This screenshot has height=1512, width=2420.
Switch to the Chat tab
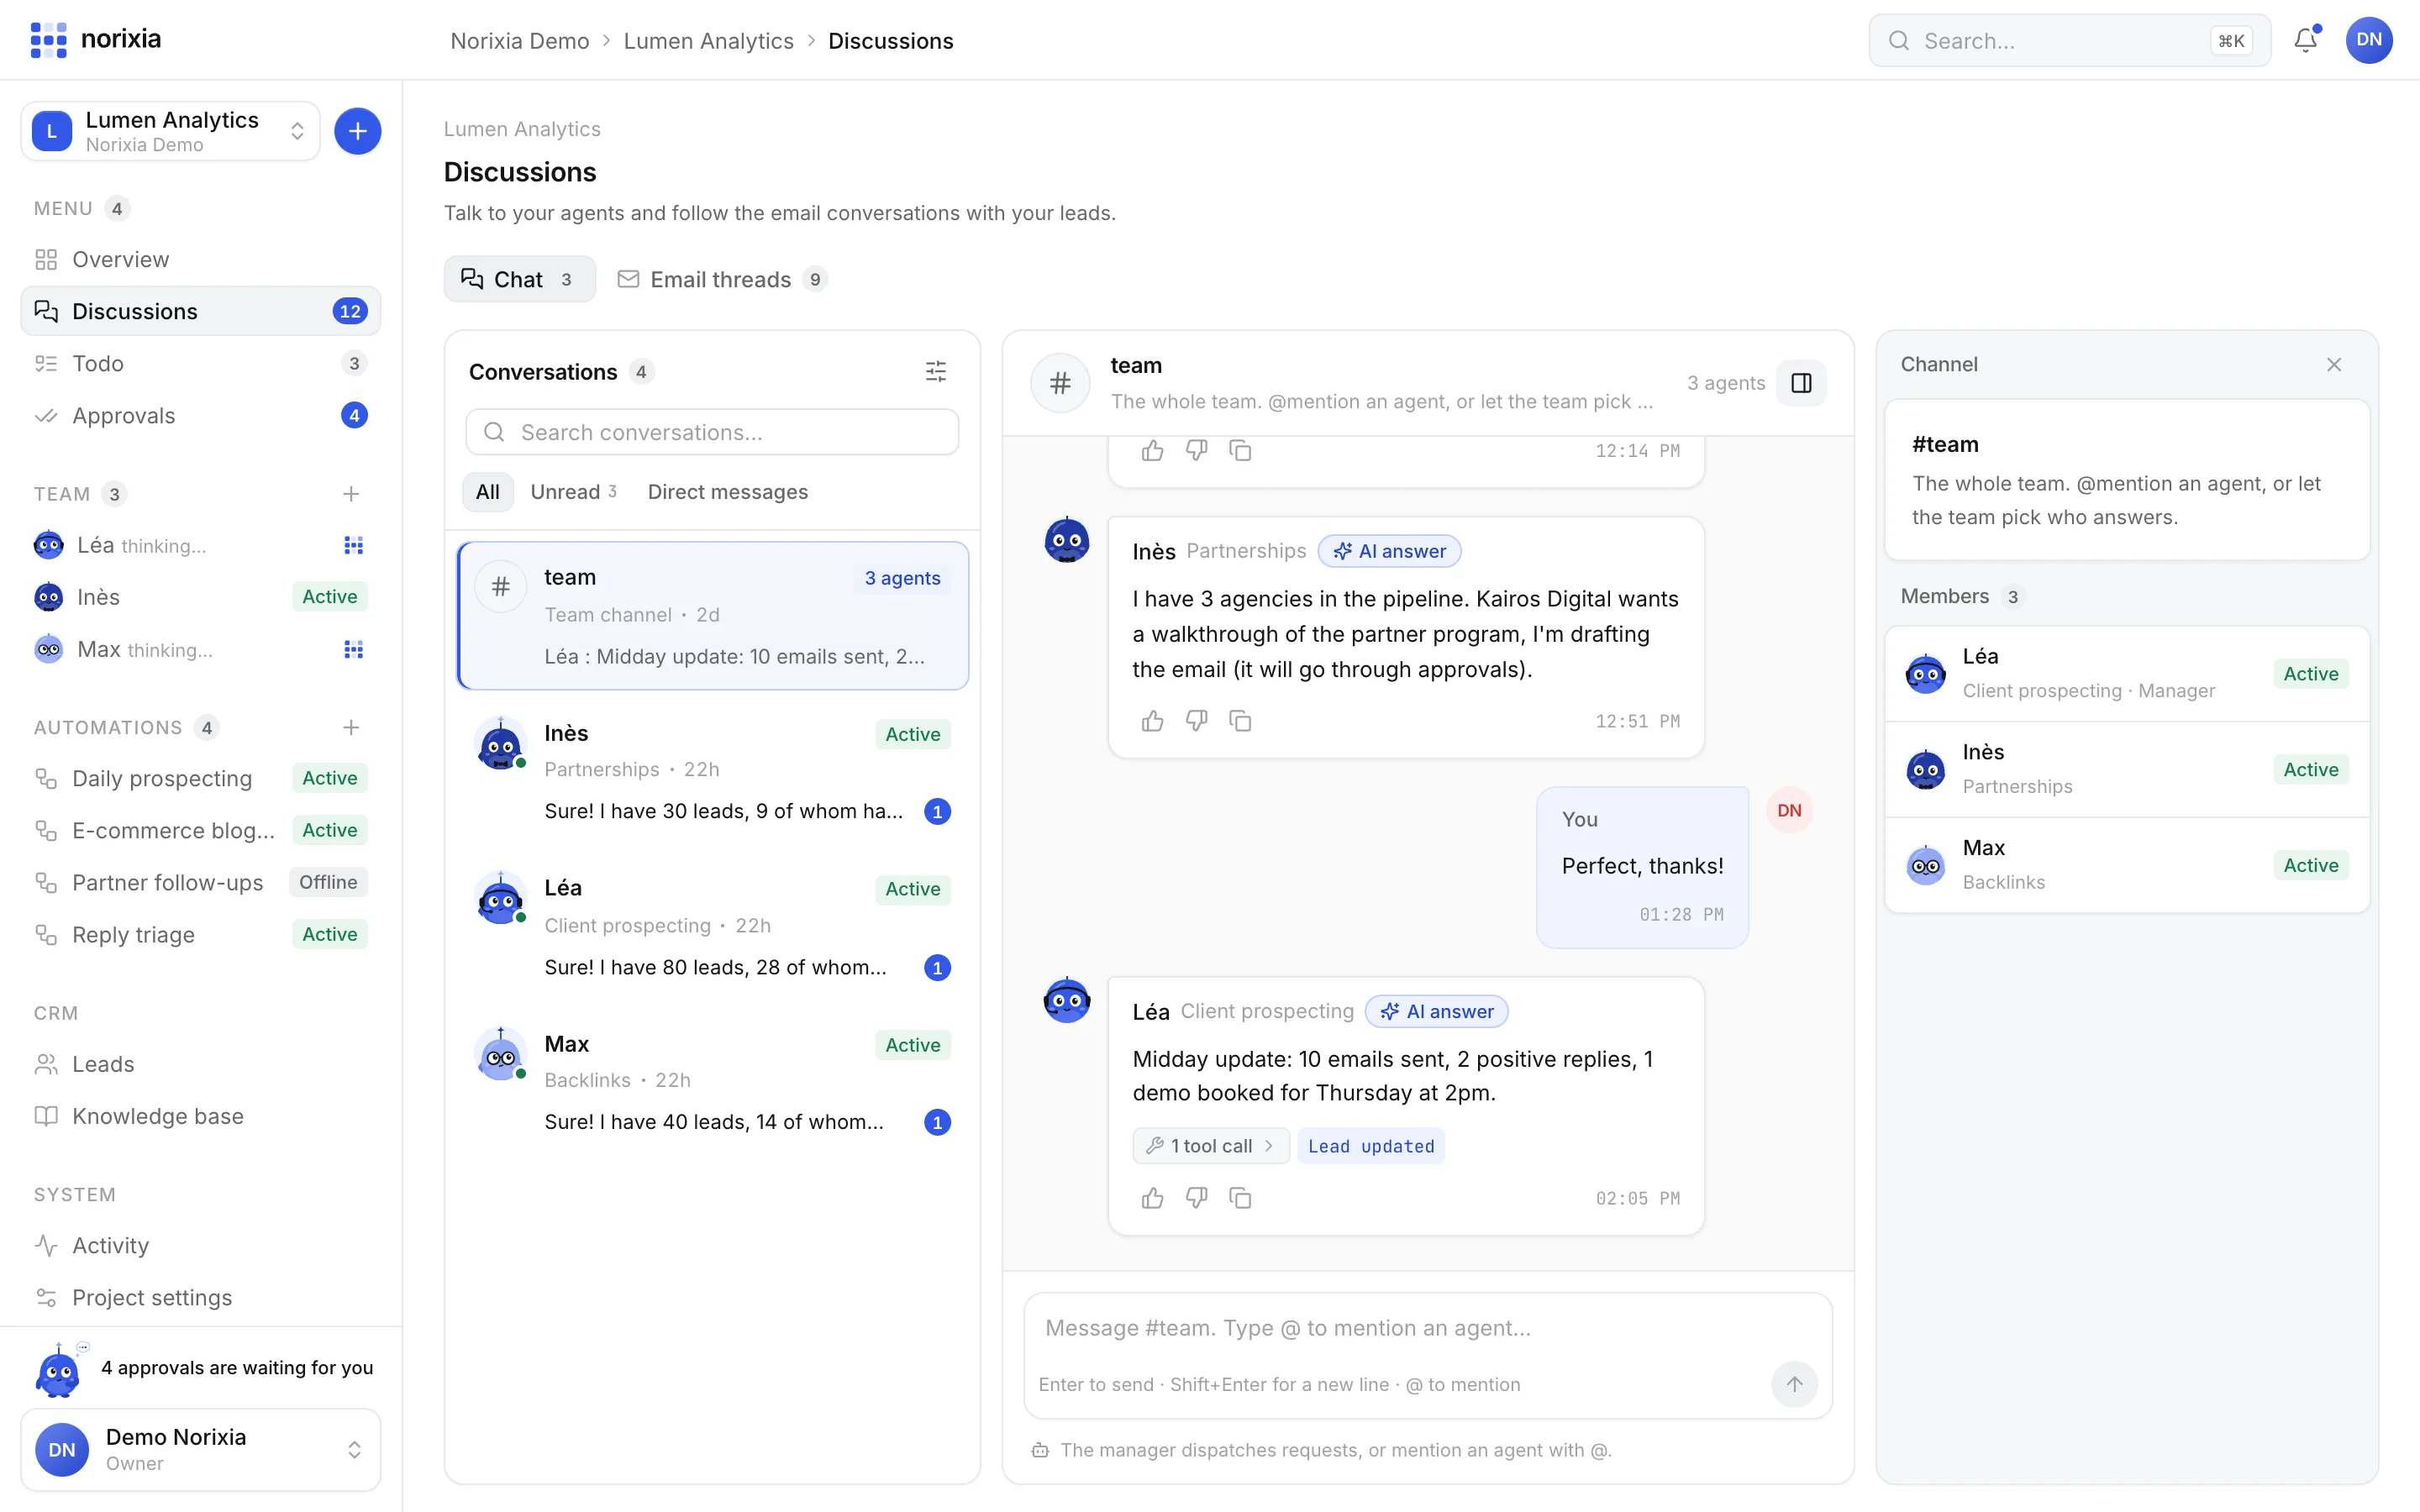(519, 279)
